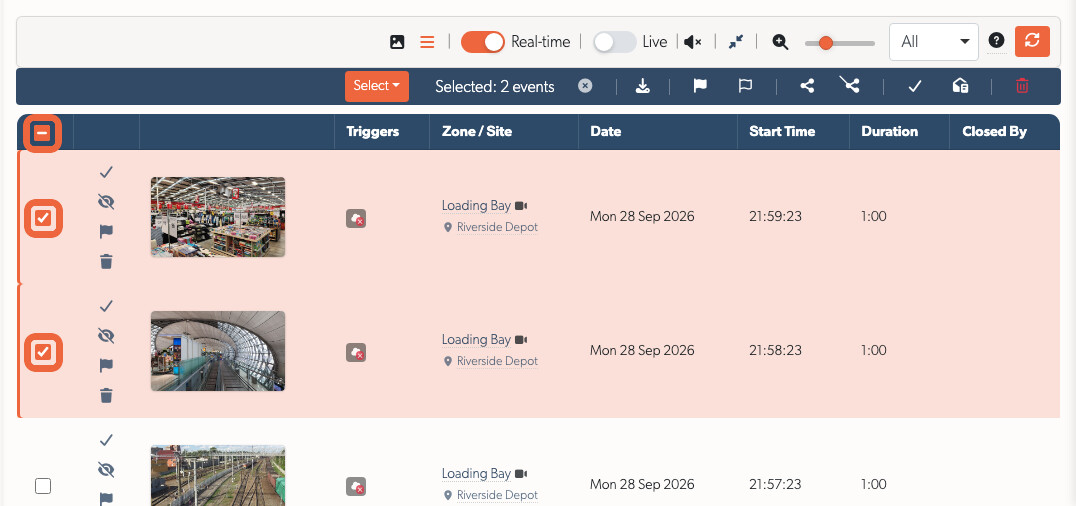Open Riverside Depot link in 21:58:23 row
Screen dimensions: 1076x506
tap(497, 361)
